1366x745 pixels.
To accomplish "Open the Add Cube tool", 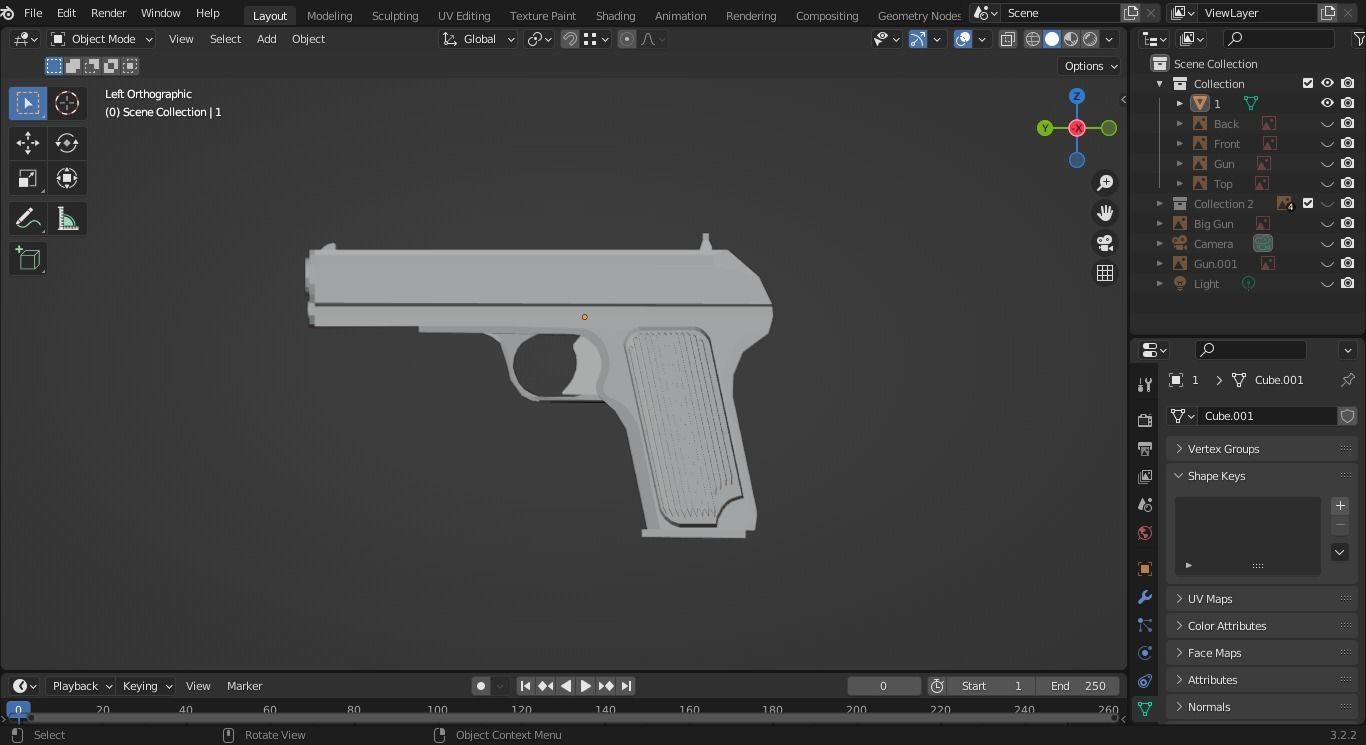I will click(27, 258).
